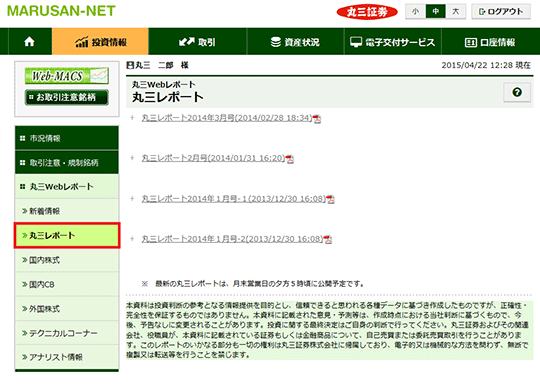
Task: Click PDF icon beside 1月号-1 report
Action: [331, 199]
